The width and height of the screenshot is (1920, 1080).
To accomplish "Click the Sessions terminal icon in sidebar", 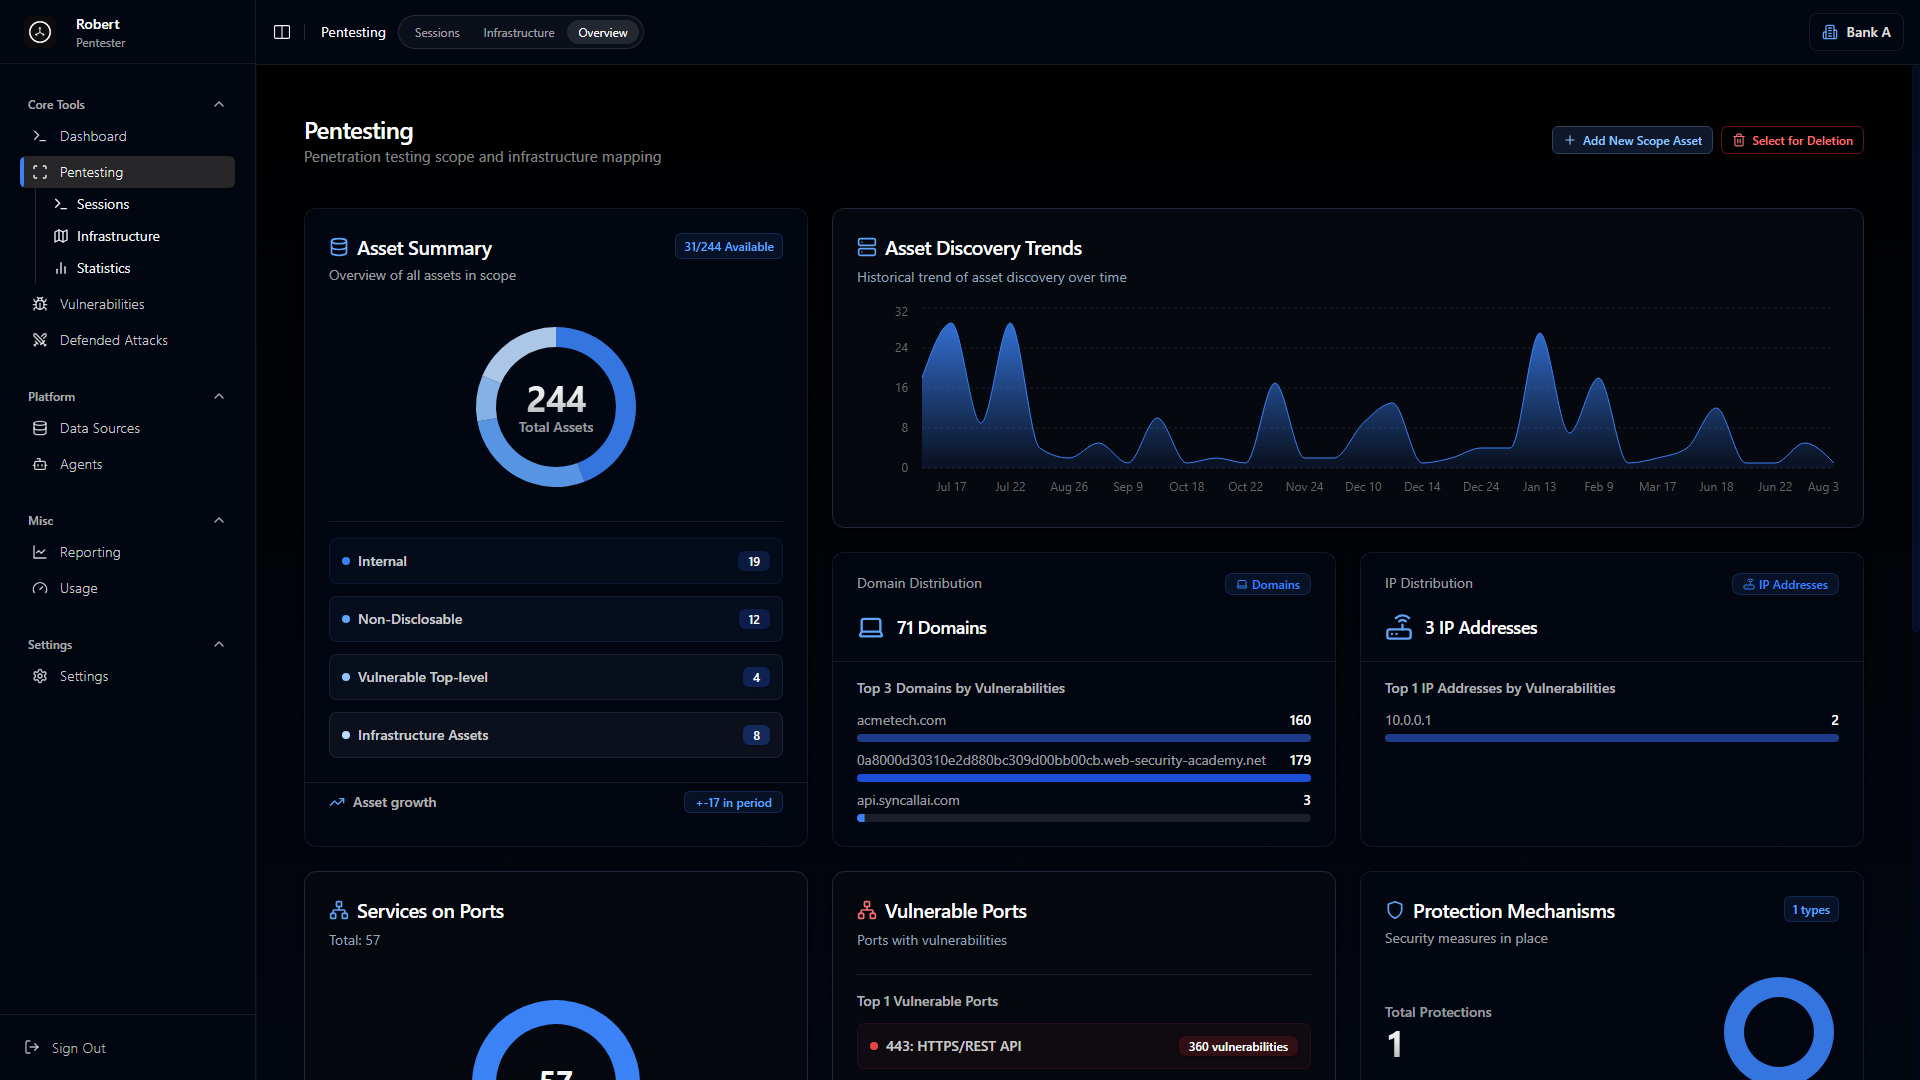I will (61, 204).
